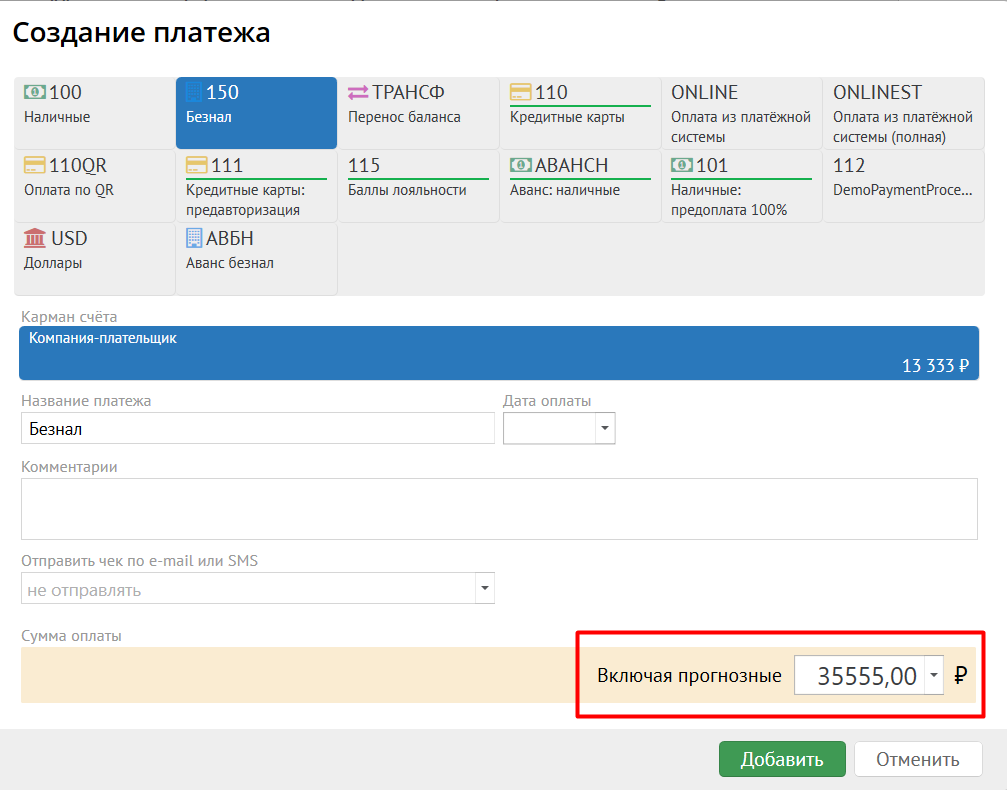Select the 150 Безнал payment tile icon
This screenshot has width=1007, height=790.
point(195,93)
